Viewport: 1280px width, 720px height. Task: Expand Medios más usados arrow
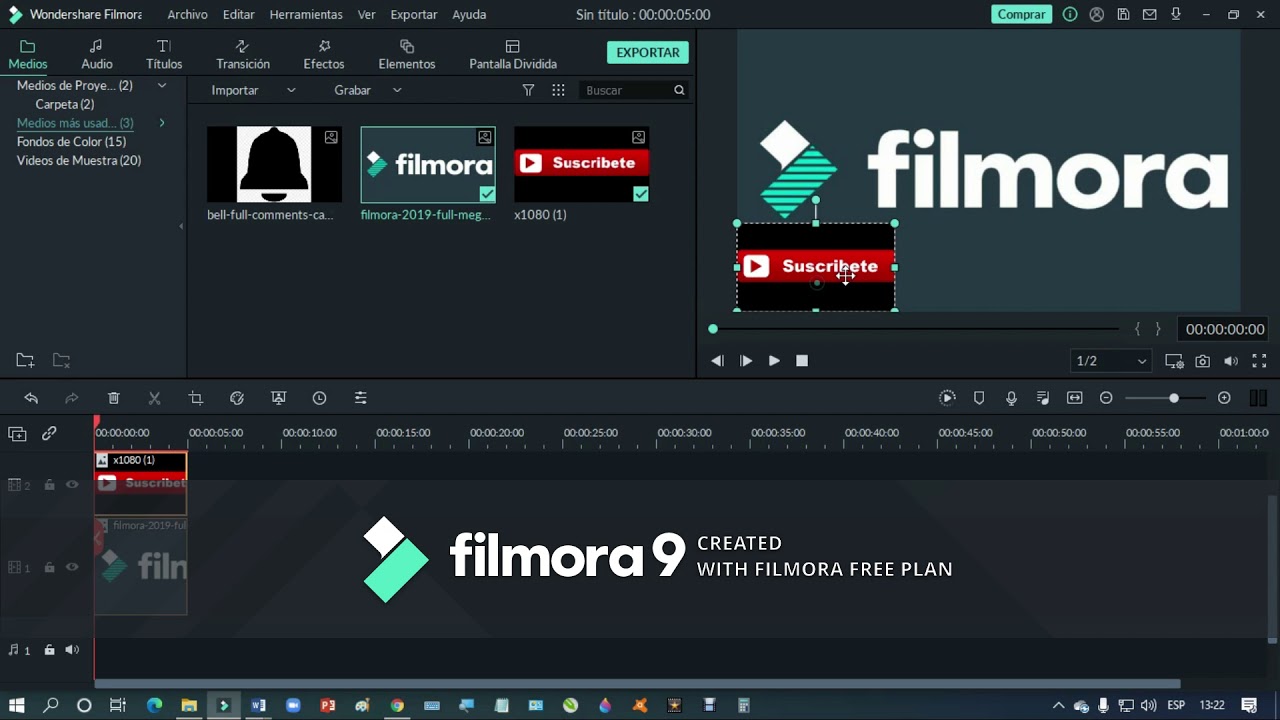(x=161, y=123)
